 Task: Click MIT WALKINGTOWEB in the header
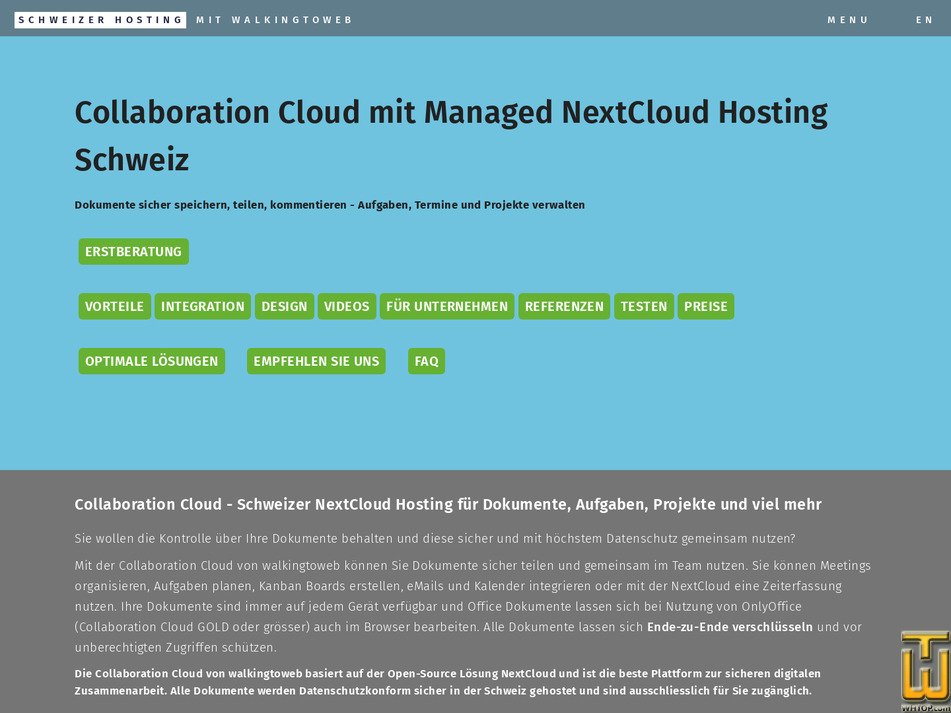point(275,19)
